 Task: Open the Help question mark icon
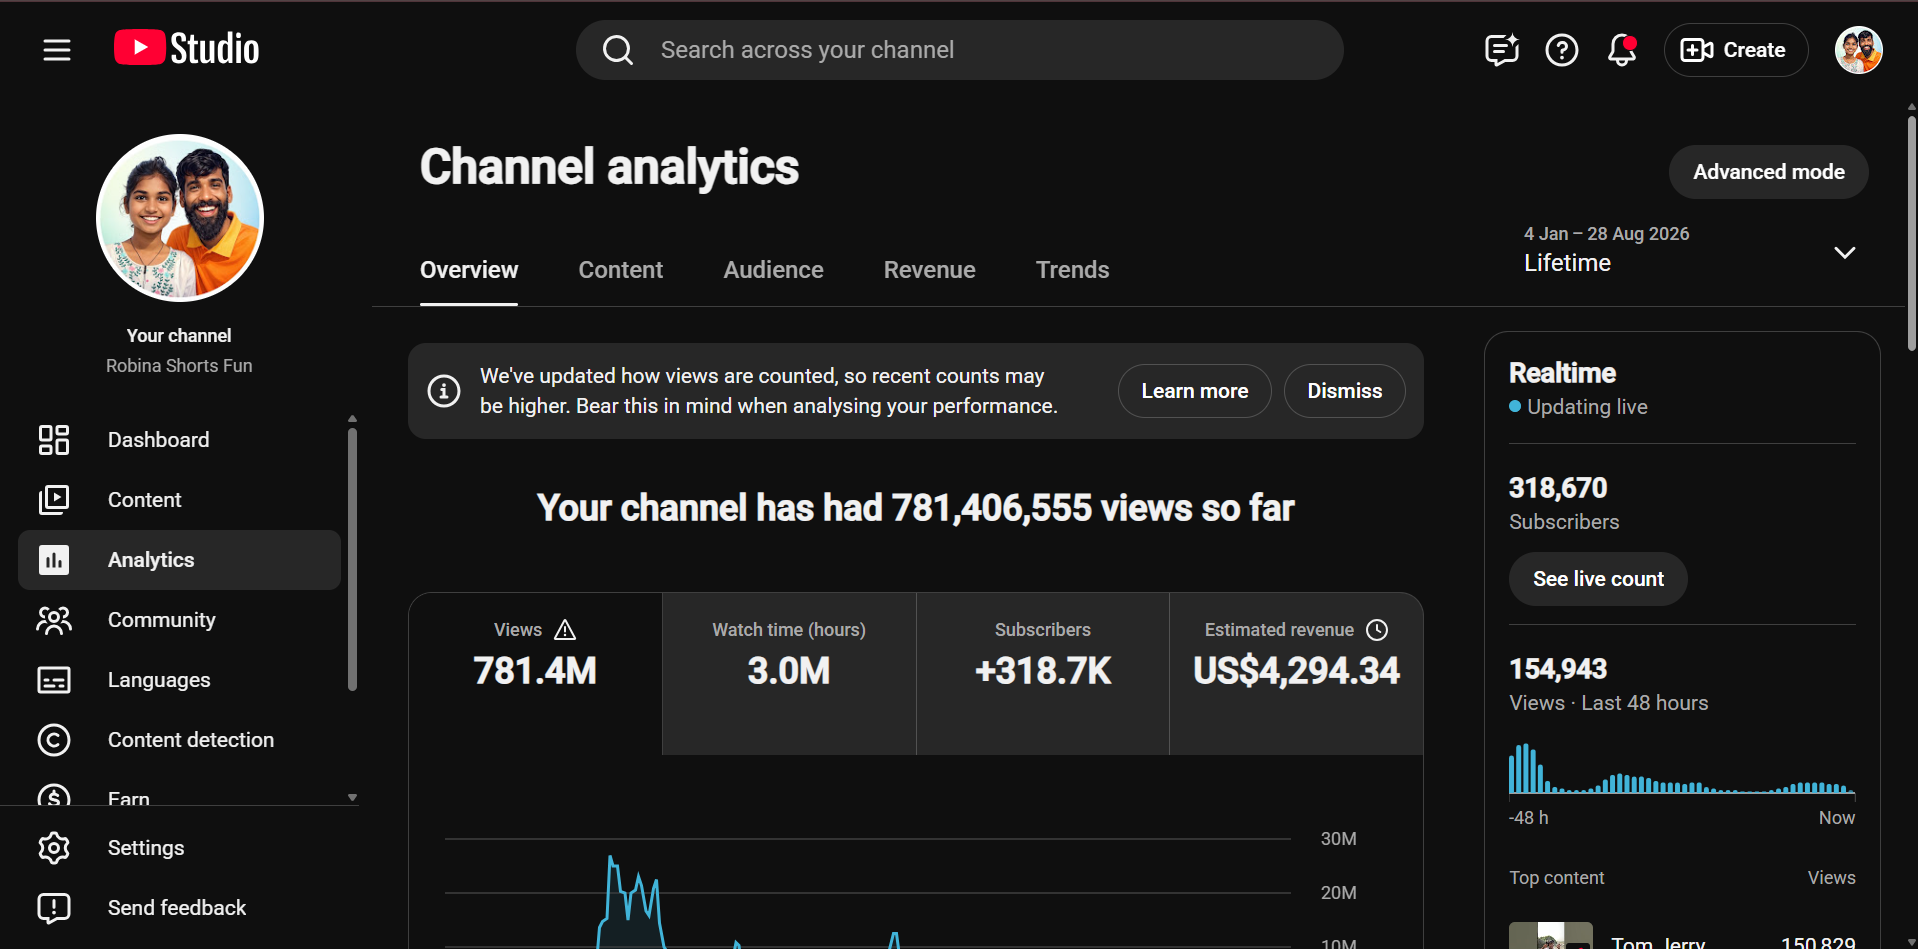click(x=1562, y=50)
